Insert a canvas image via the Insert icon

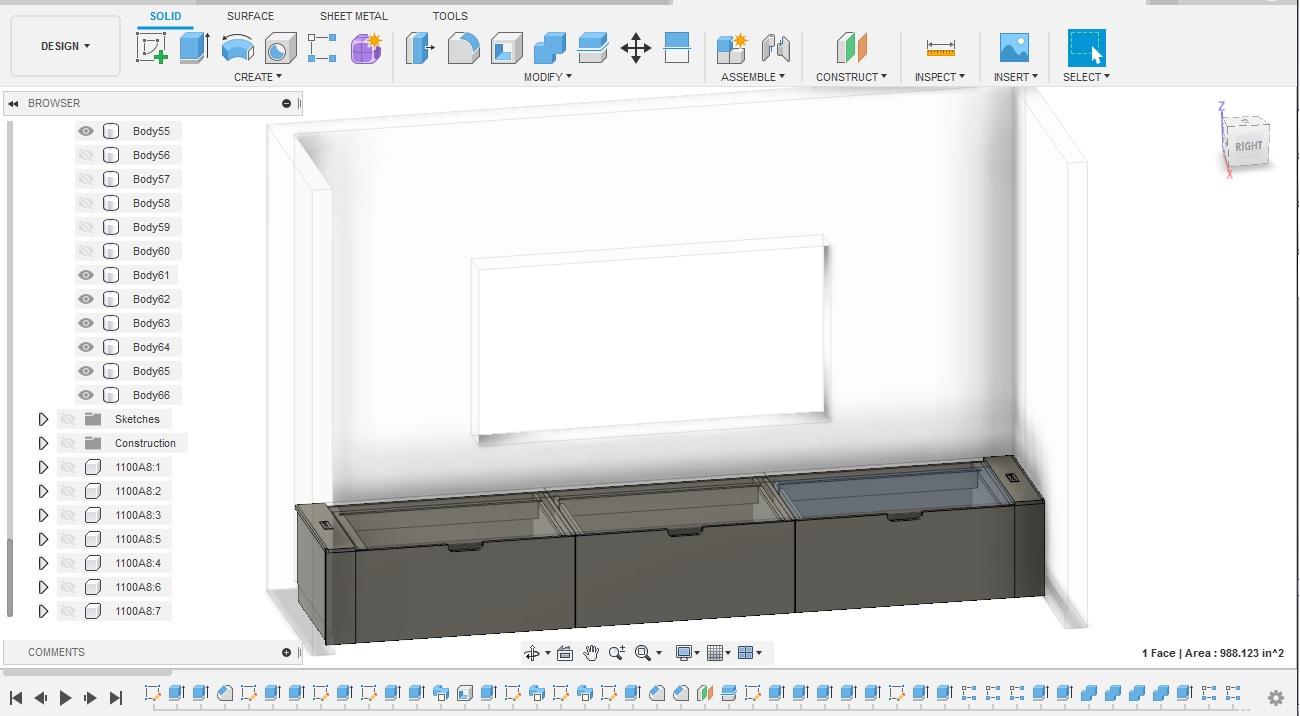1013,47
